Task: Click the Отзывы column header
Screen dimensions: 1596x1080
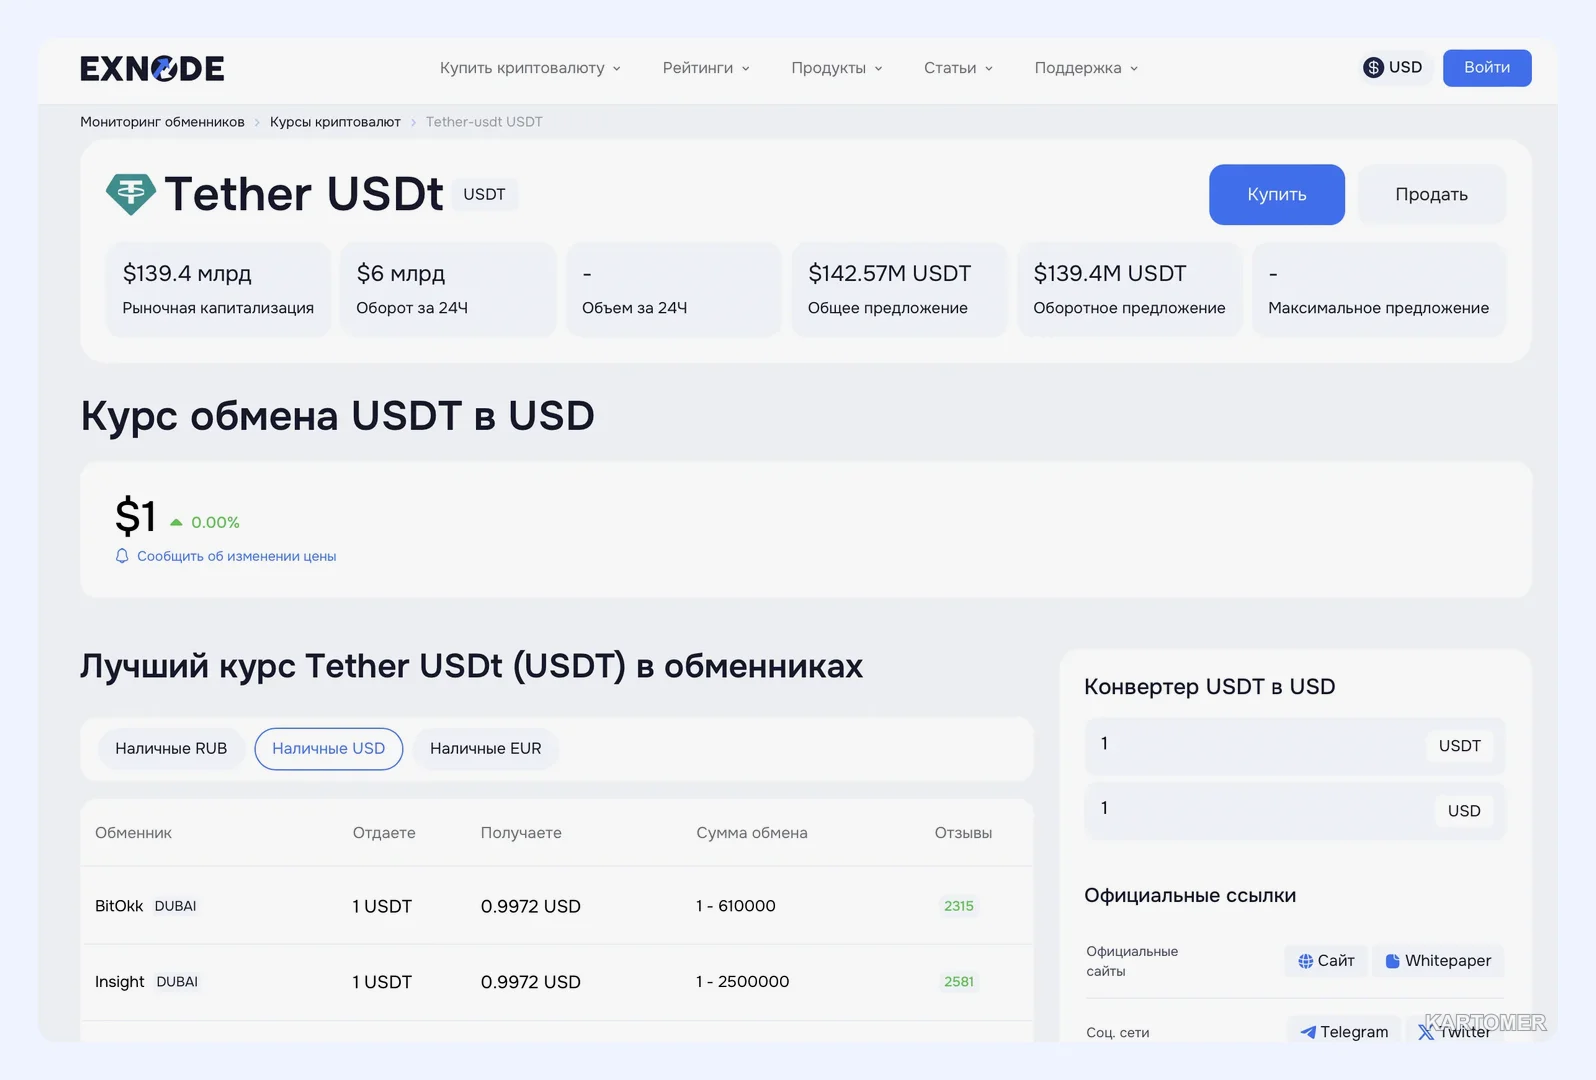Action: point(963,833)
